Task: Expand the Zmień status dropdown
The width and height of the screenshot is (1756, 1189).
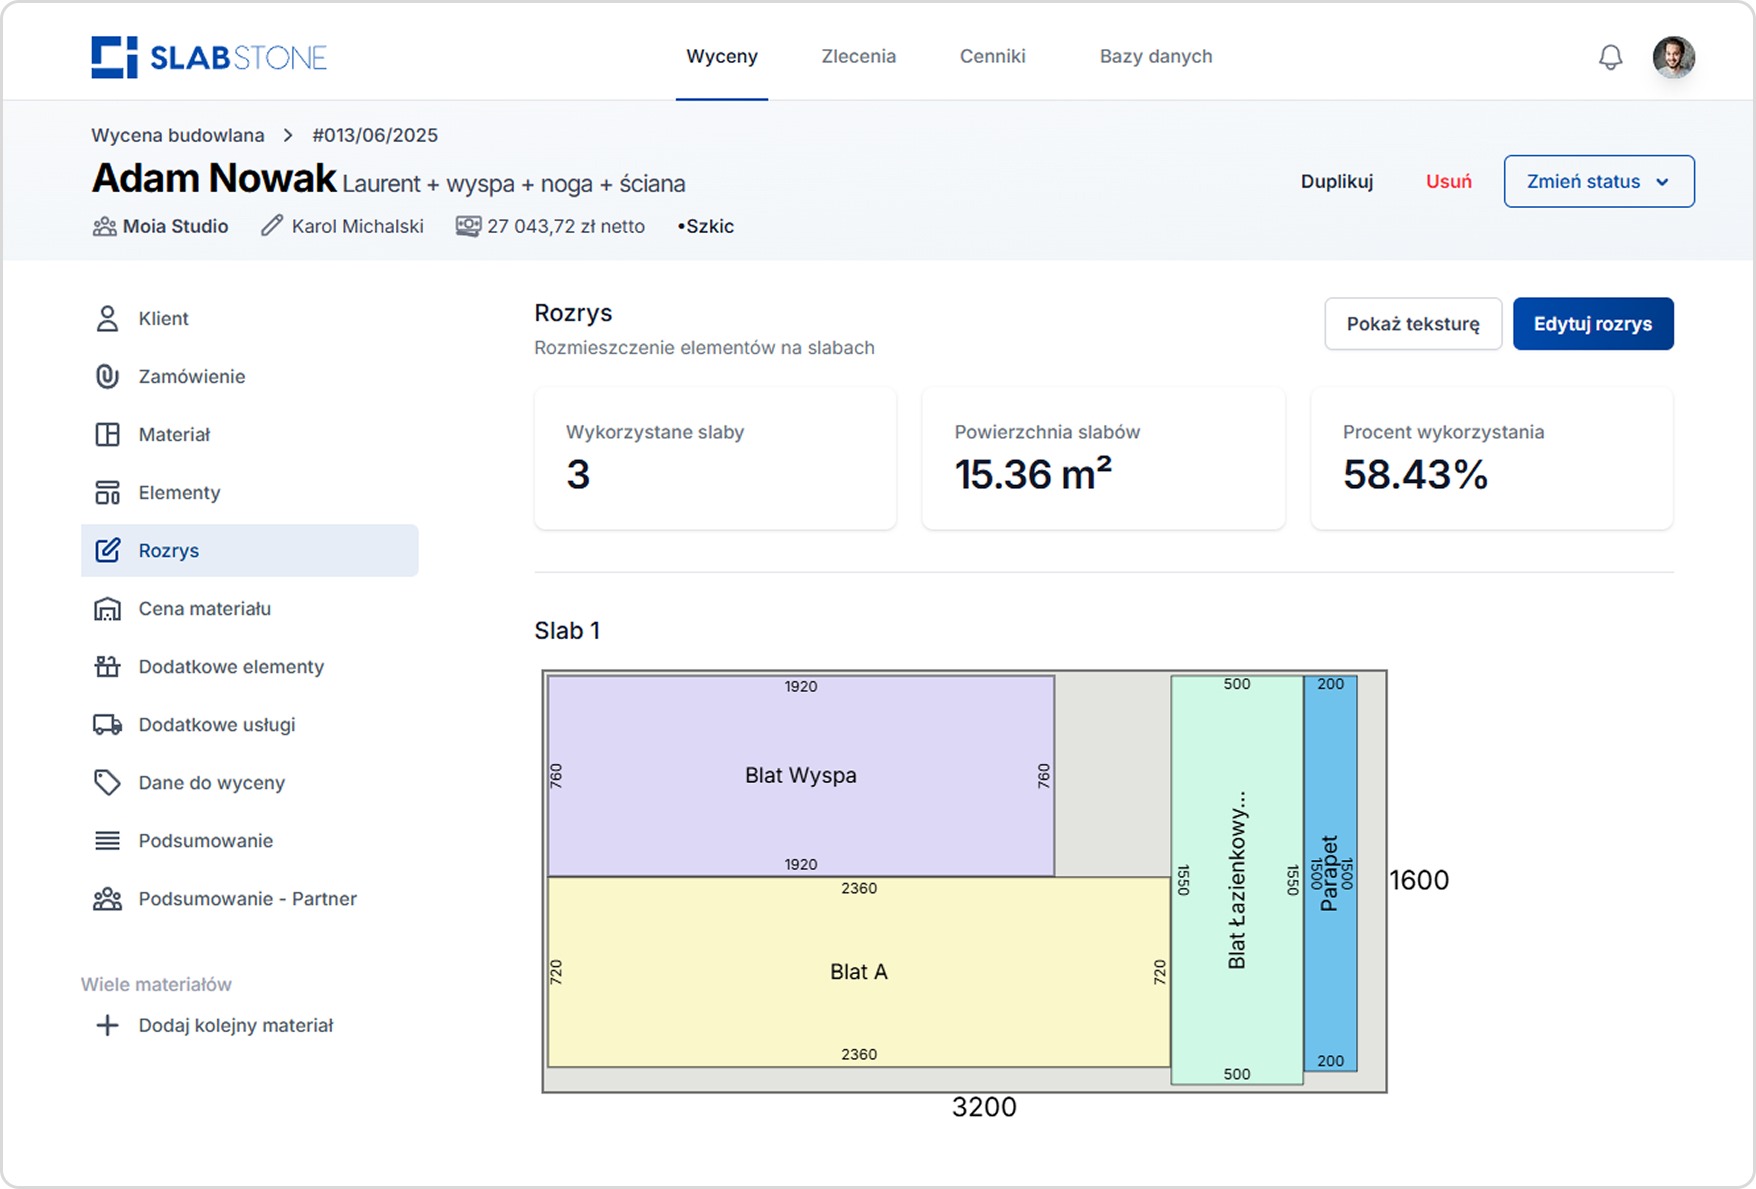Action: 1598,182
